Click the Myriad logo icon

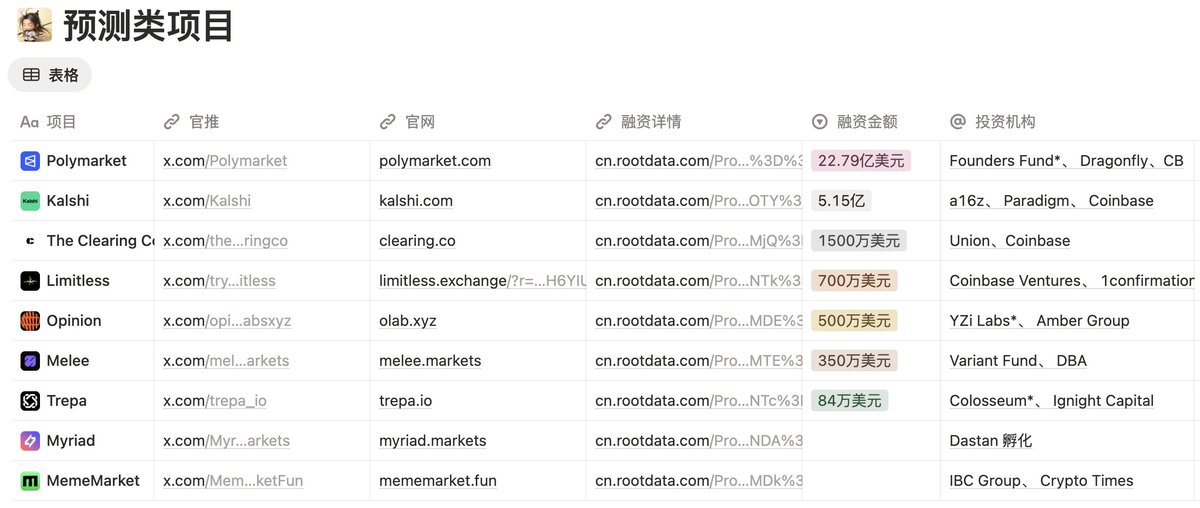[x=30, y=441]
